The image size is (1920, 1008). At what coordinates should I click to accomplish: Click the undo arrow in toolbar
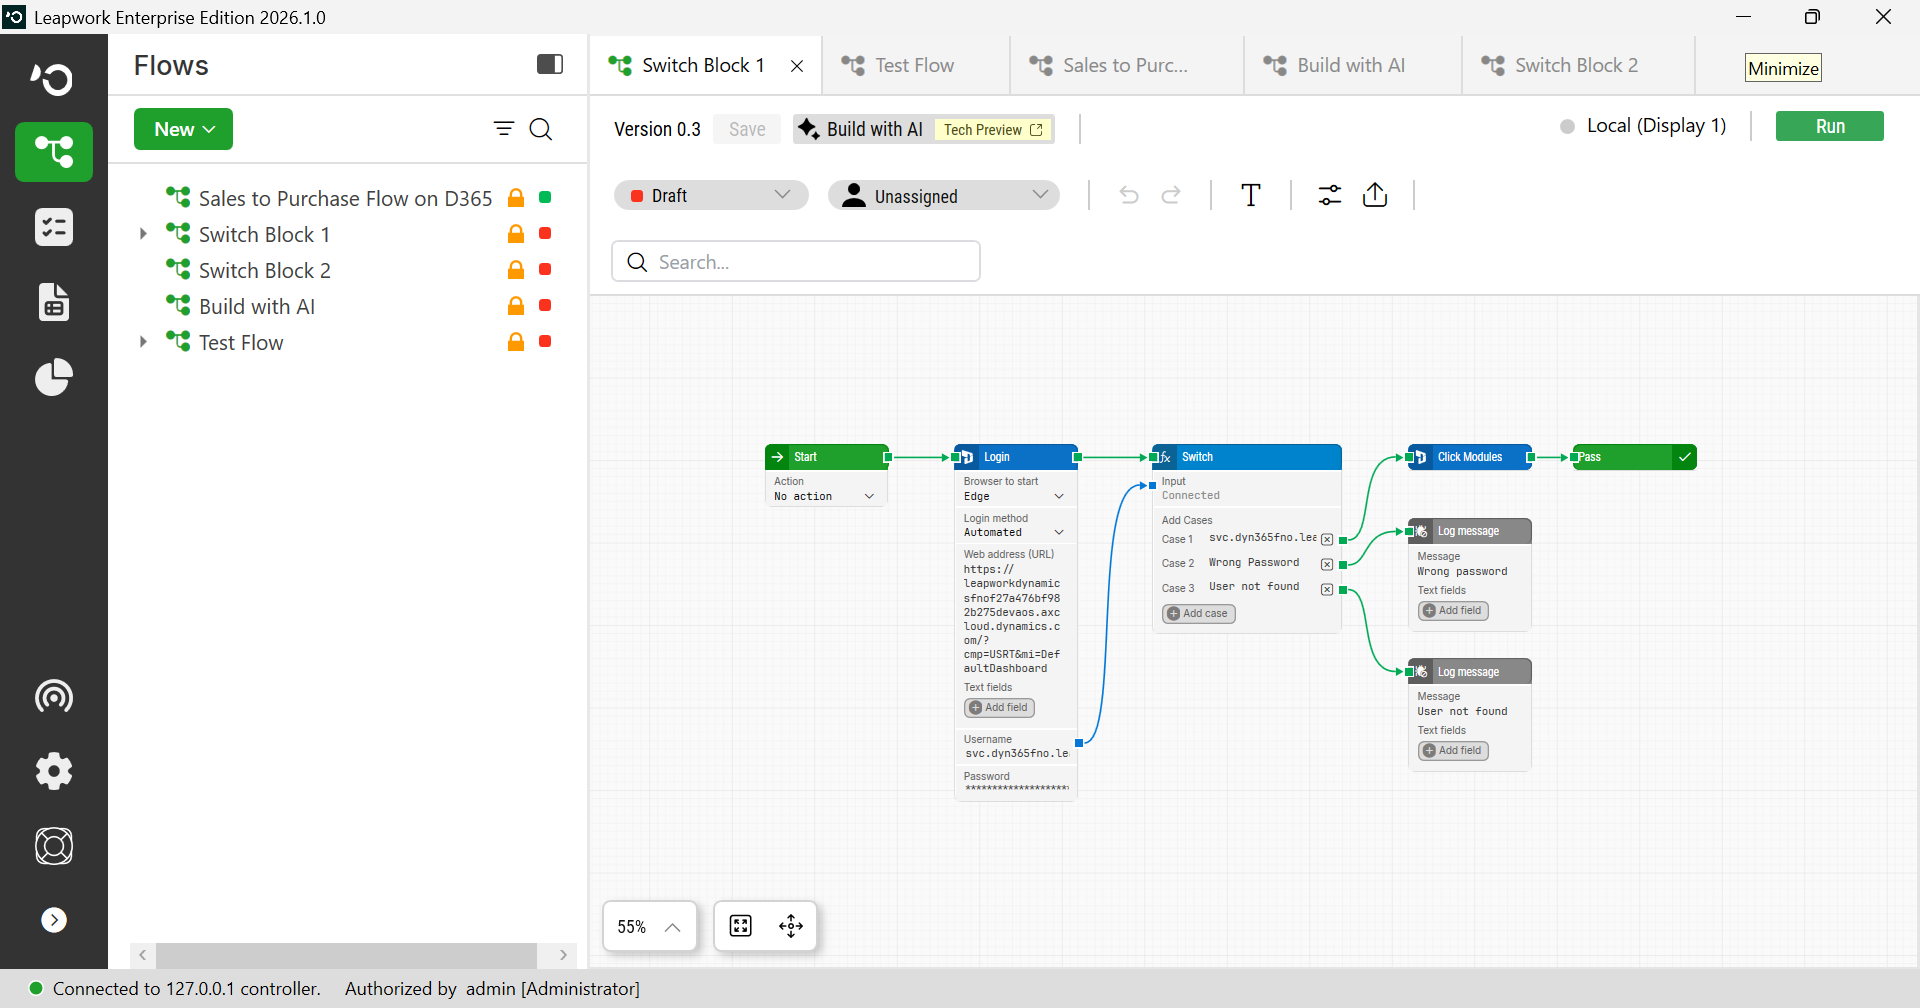click(x=1129, y=195)
